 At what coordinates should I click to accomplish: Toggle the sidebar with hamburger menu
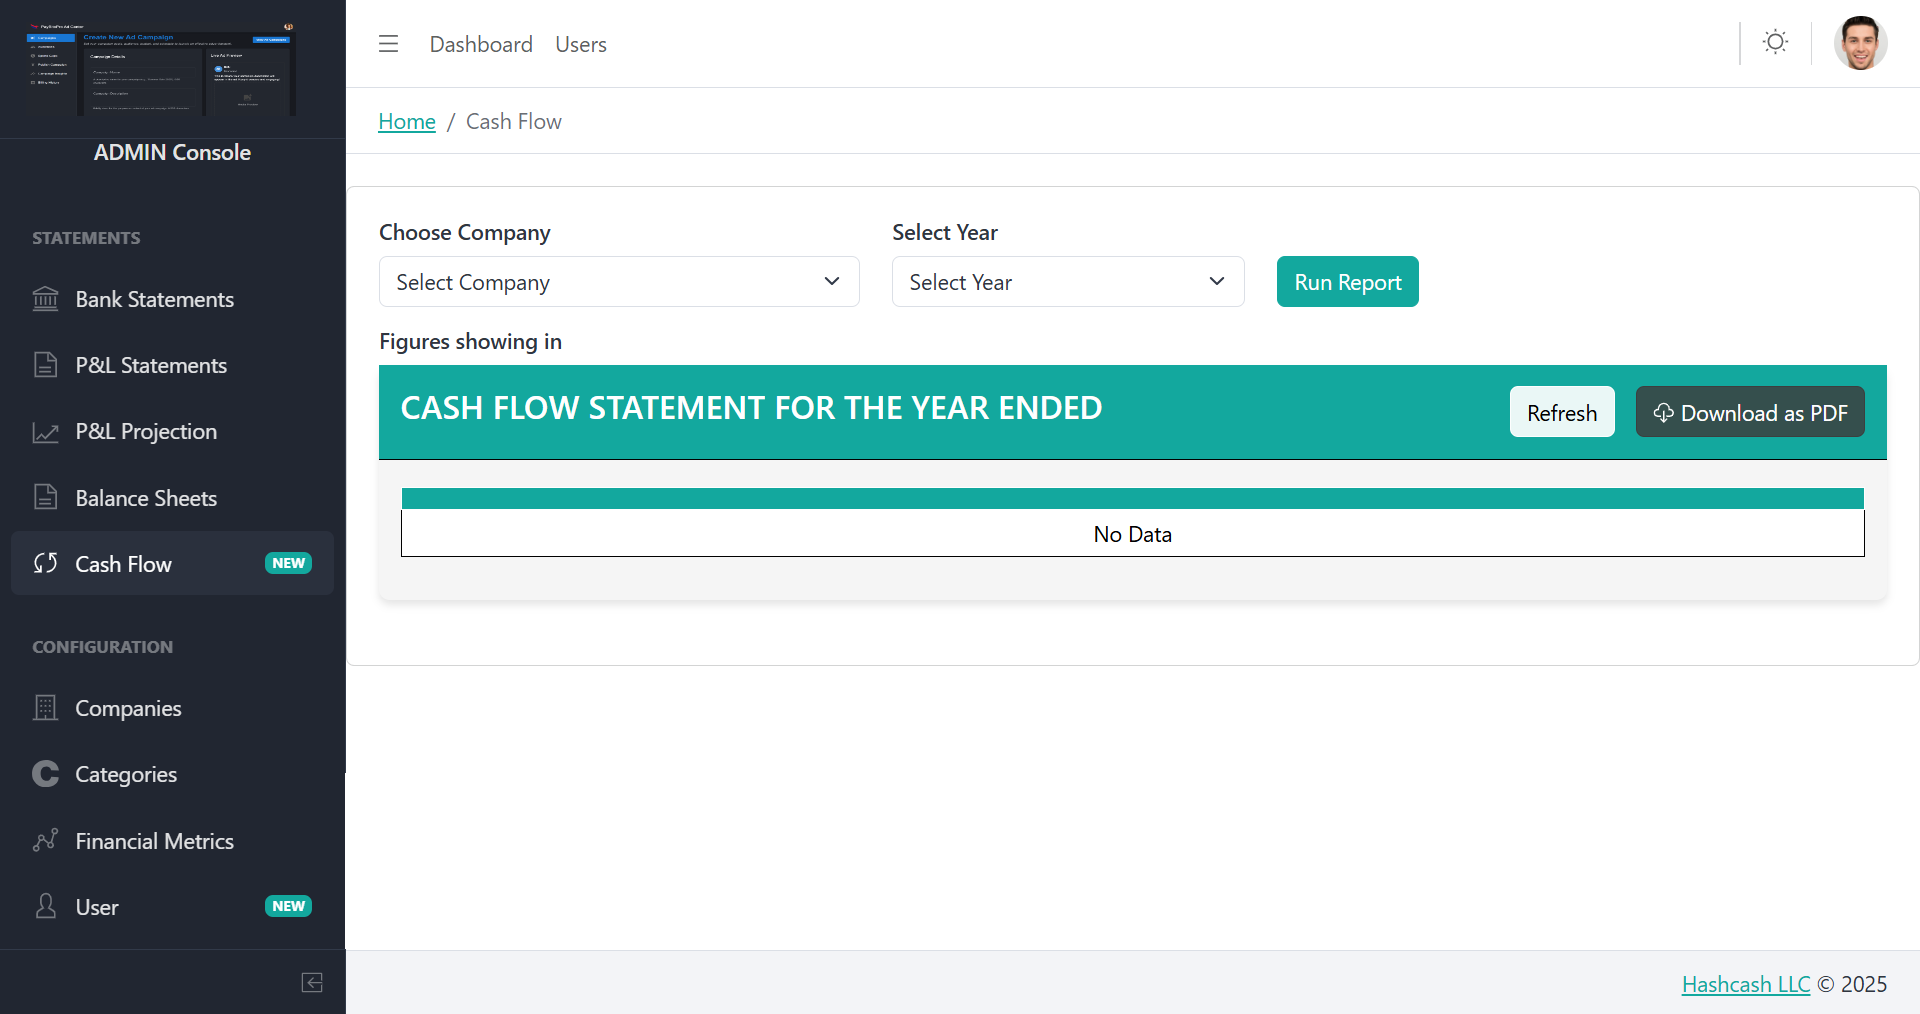388,44
